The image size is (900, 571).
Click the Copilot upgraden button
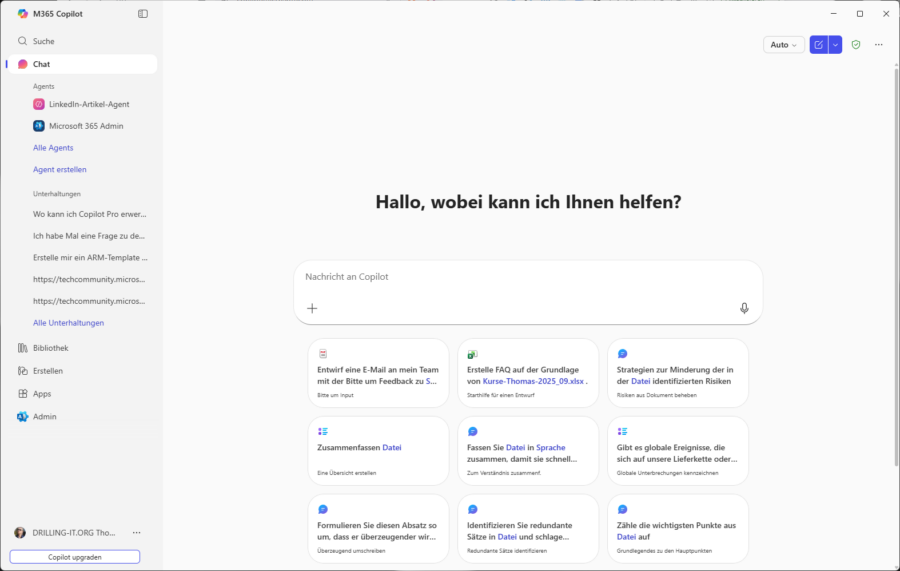[75, 557]
